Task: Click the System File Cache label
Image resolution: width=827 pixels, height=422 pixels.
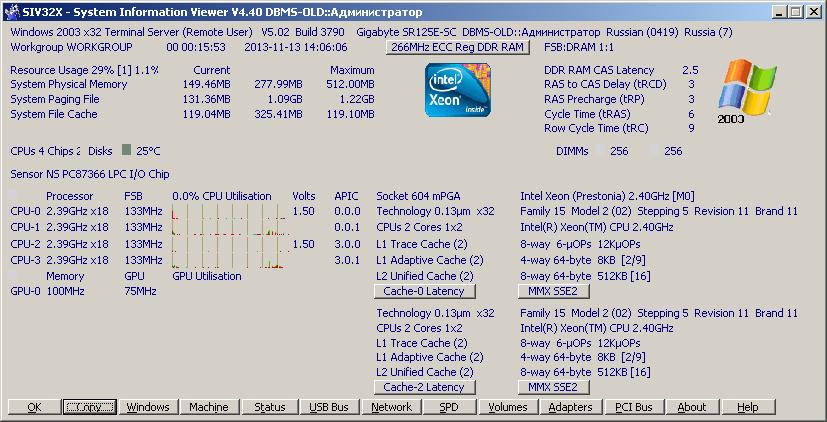Action: click(54, 114)
